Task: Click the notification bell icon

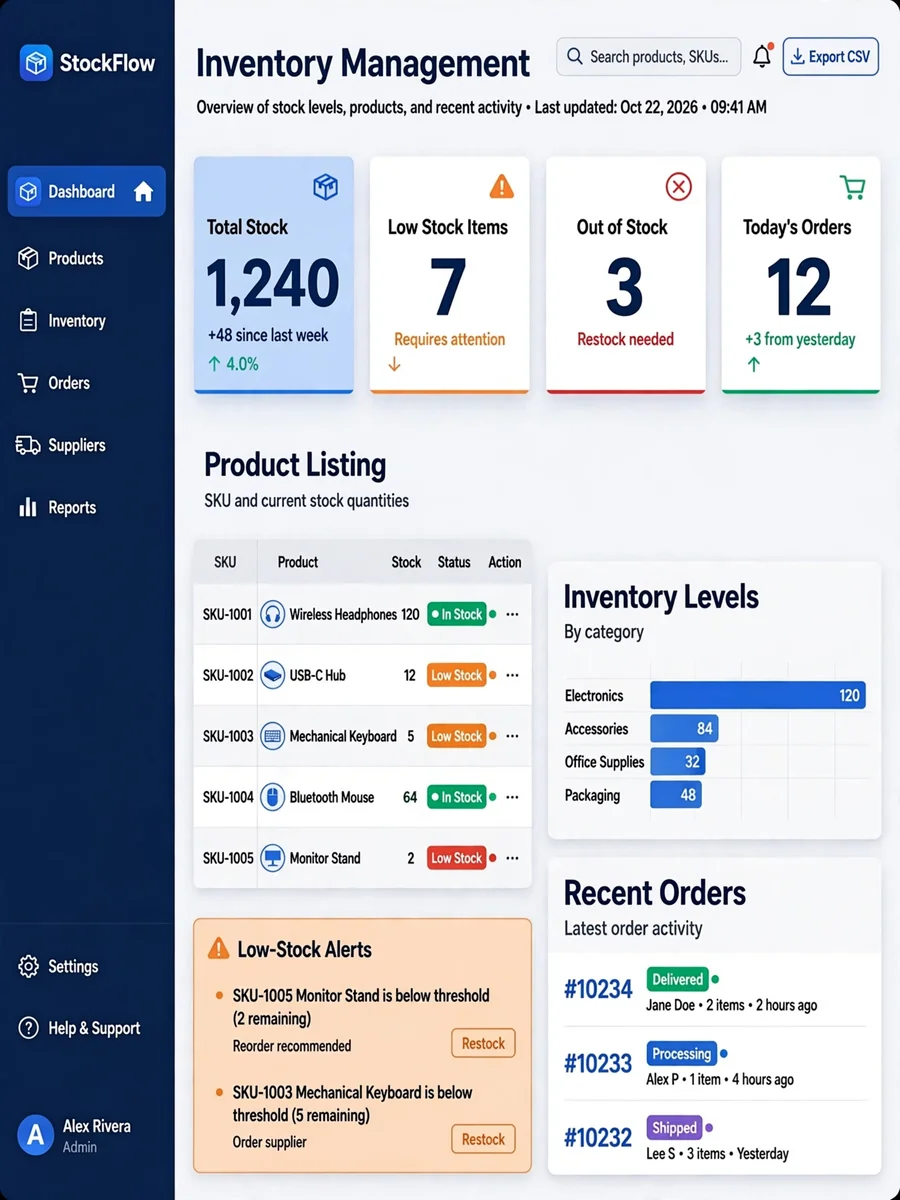Action: [762, 57]
